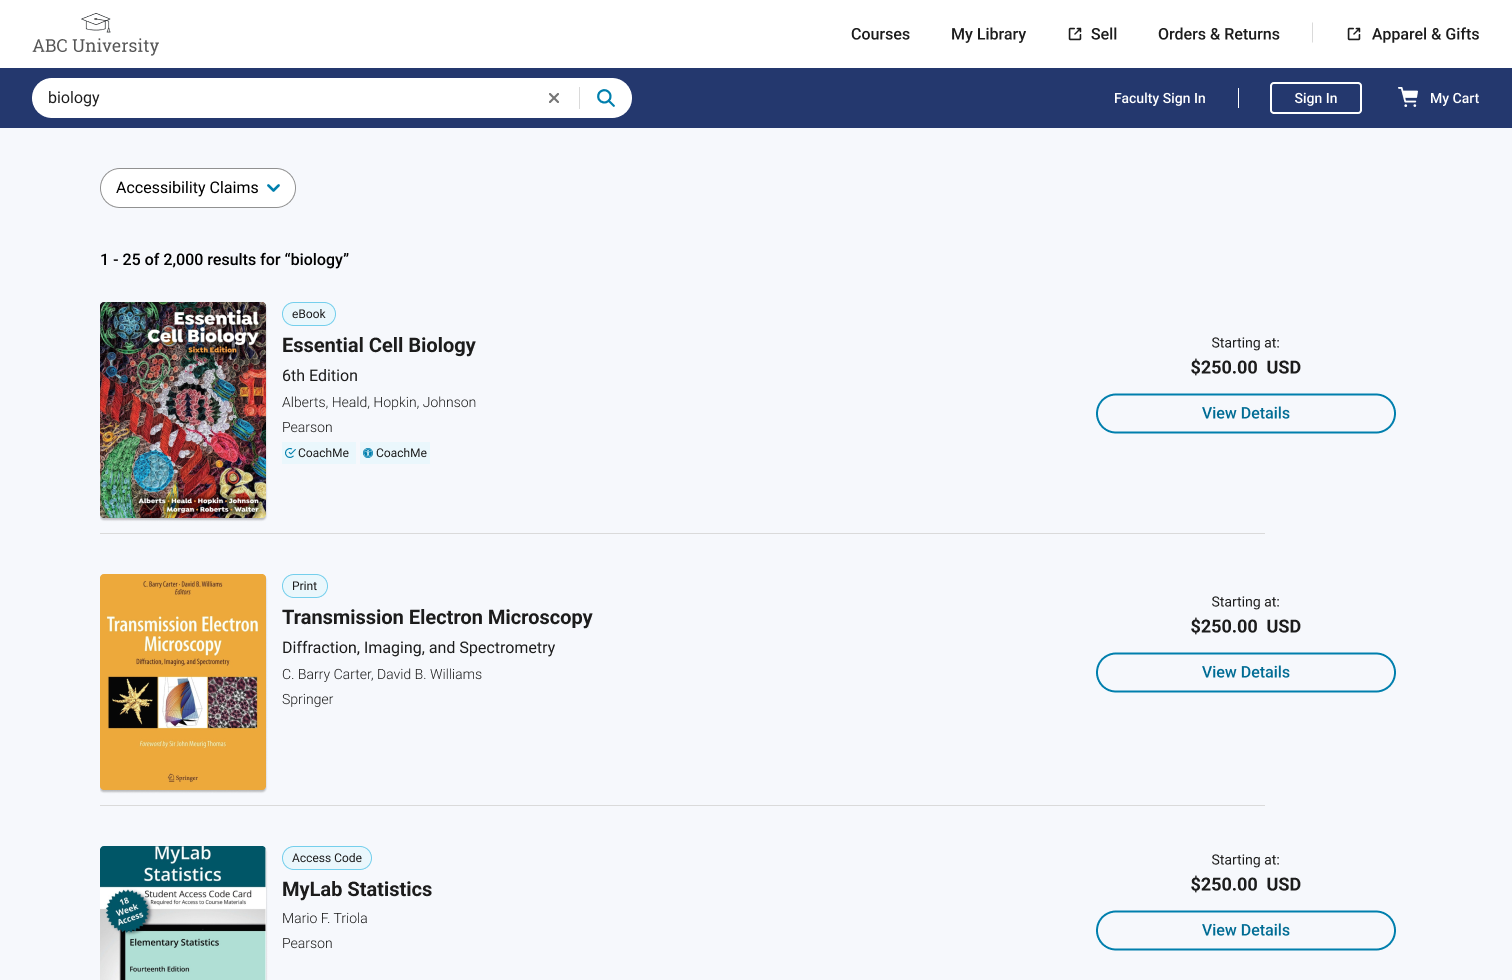Viewport: 1512px width, 980px height.
Task: Click the second CoachMe info badge icon
Action: click(x=368, y=453)
